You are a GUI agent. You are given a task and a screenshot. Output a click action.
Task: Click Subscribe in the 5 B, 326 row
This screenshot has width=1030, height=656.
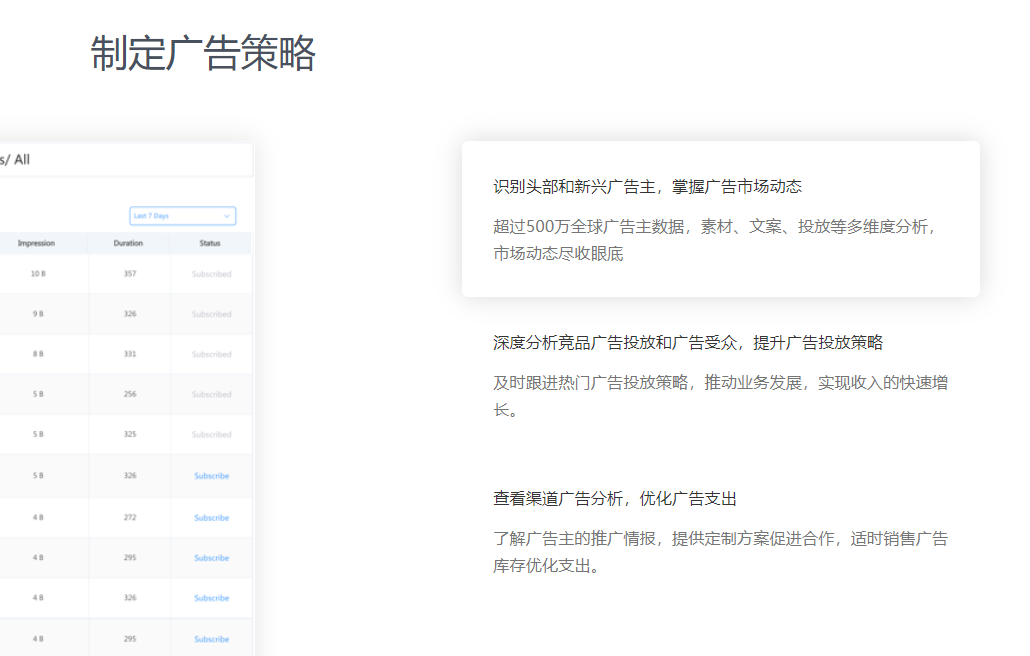tap(211, 476)
